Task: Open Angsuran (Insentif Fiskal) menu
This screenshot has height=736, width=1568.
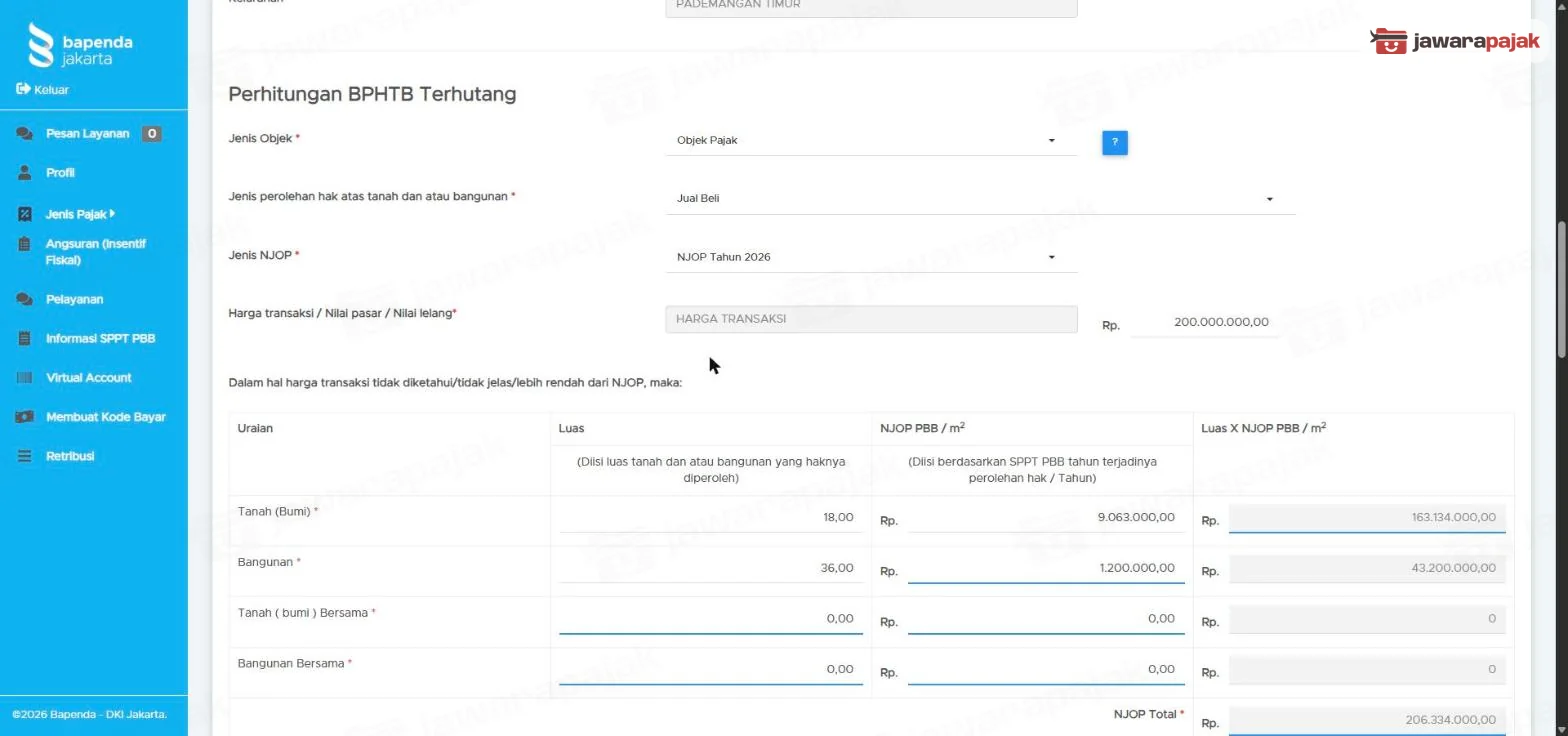Action: click(x=96, y=252)
